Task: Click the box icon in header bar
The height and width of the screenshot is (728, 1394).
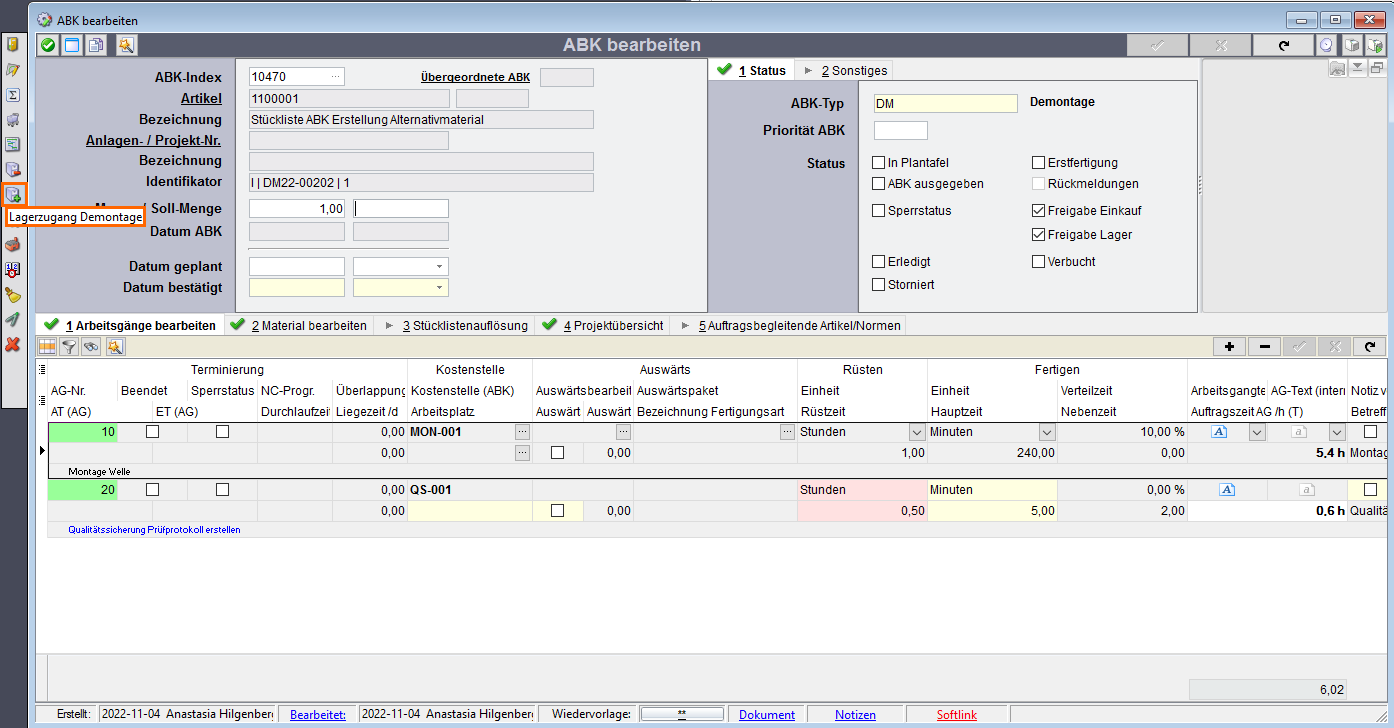Action: click(x=1352, y=45)
